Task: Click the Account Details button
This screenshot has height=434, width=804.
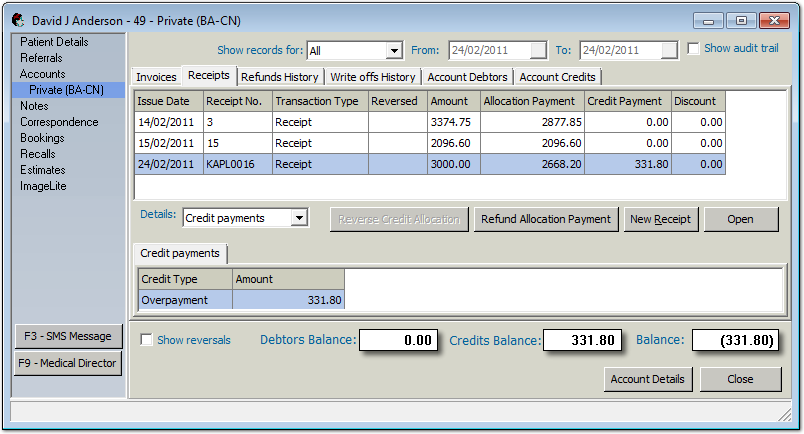Action: click(648, 379)
